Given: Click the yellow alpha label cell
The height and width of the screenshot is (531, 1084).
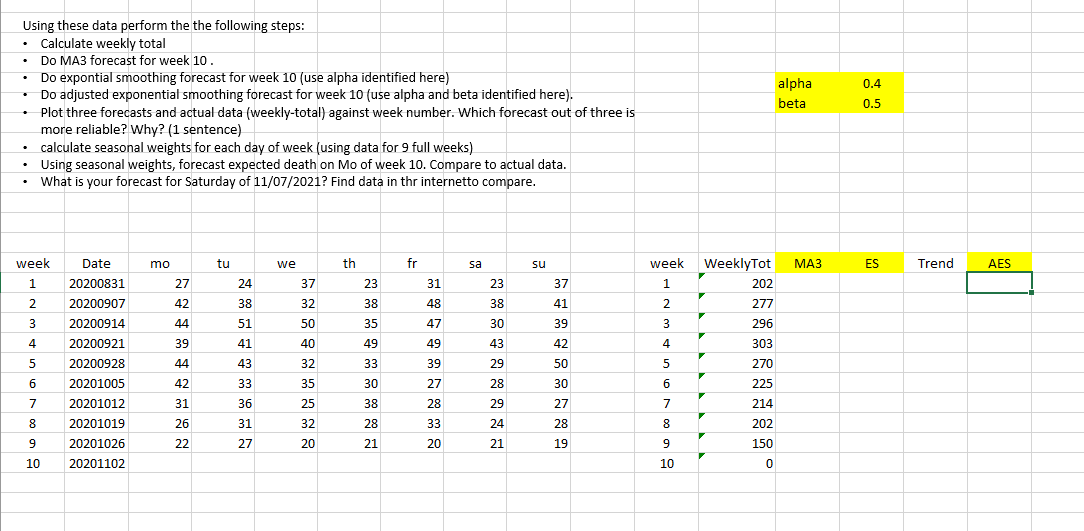Looking at the screenshot, I should [808, 83].
